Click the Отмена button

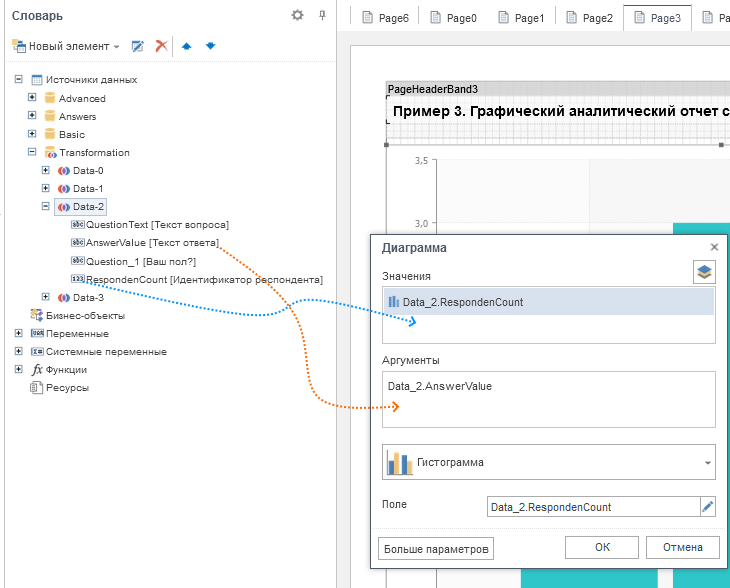(x=683, y=547)
